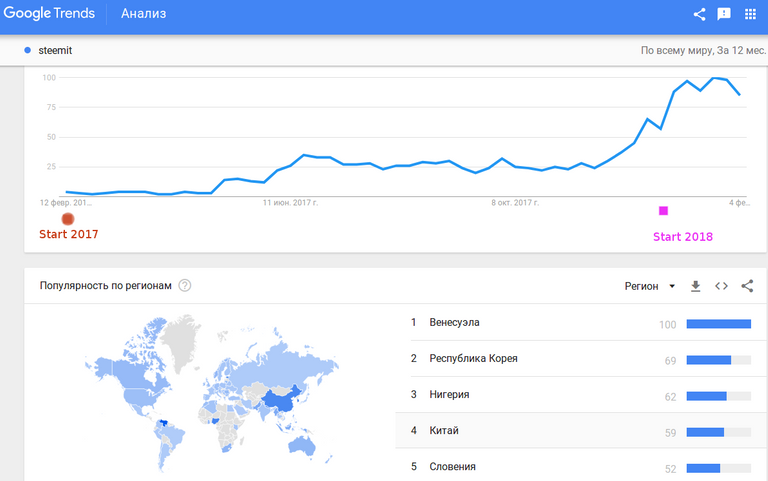Select Китай in the ranking
The image size is (768, 481).
click(444, 431)
